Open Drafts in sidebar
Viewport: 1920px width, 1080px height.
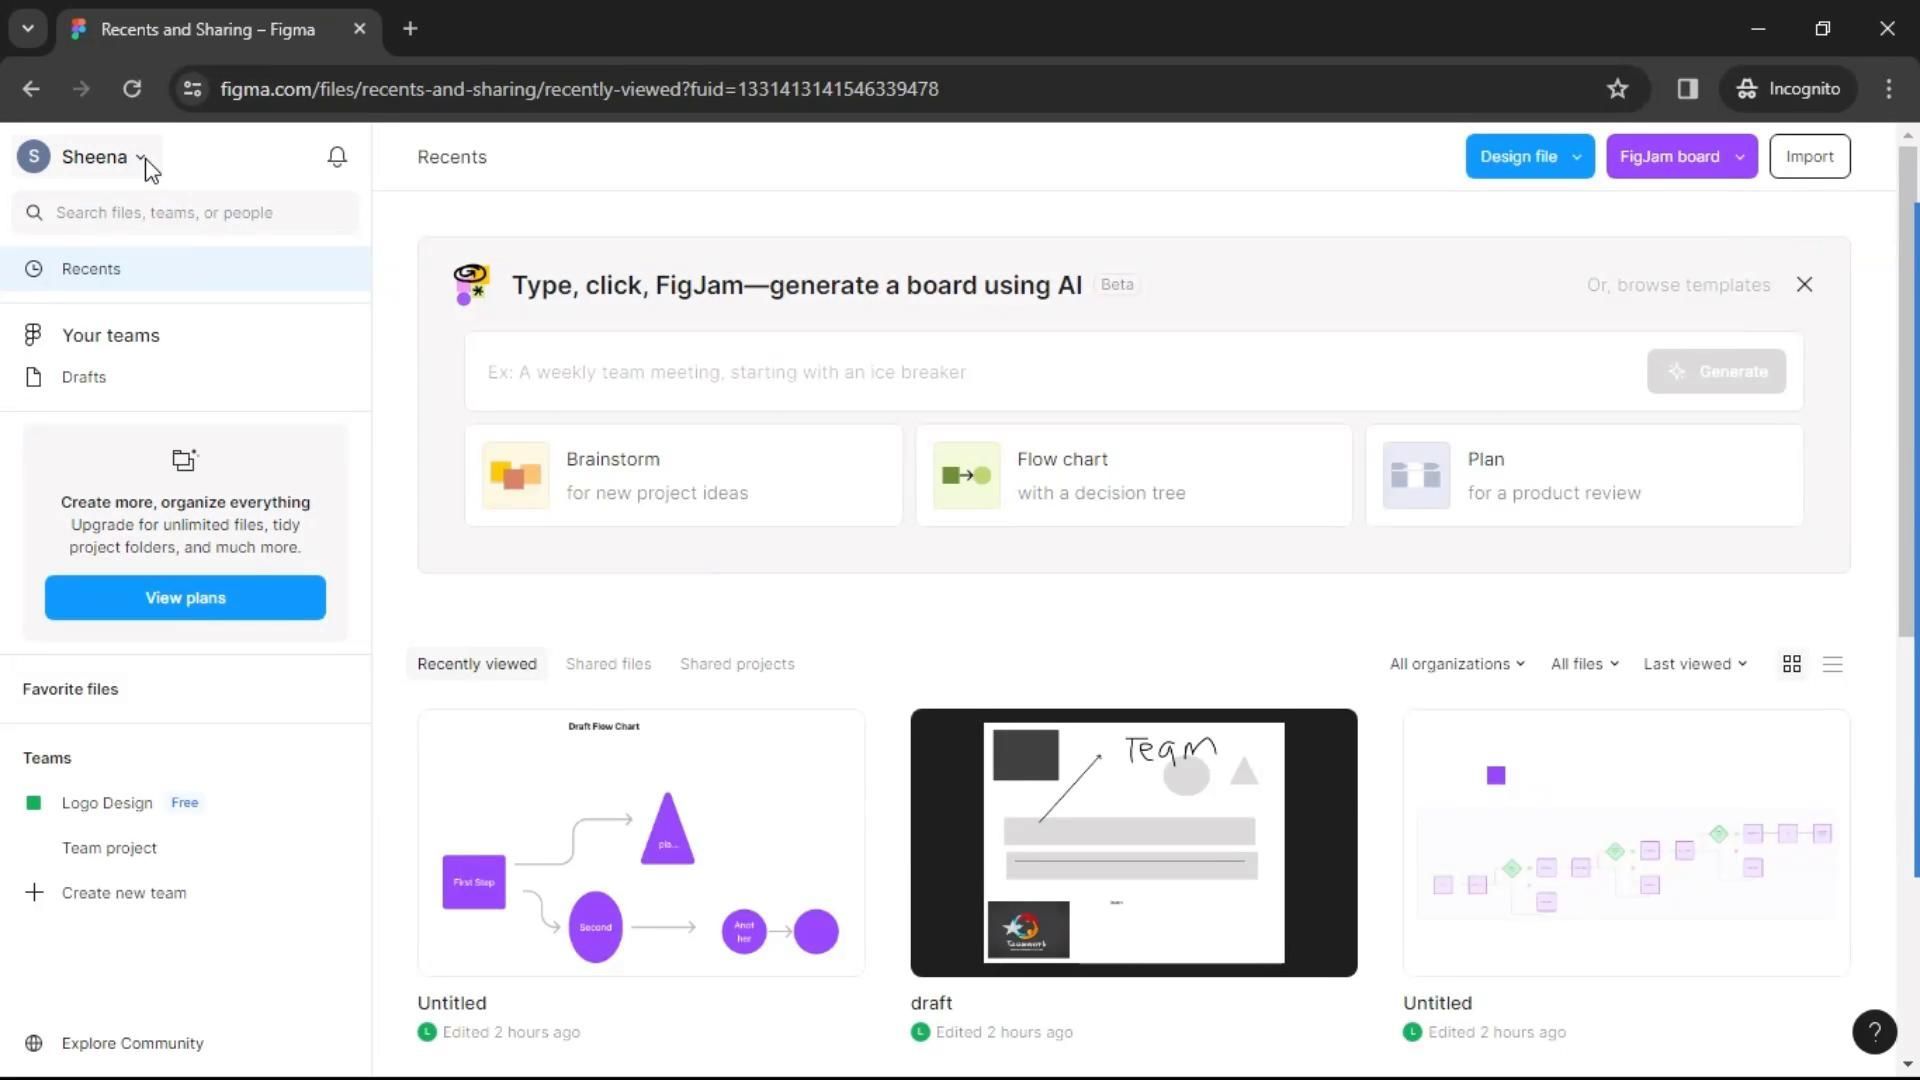84,377
